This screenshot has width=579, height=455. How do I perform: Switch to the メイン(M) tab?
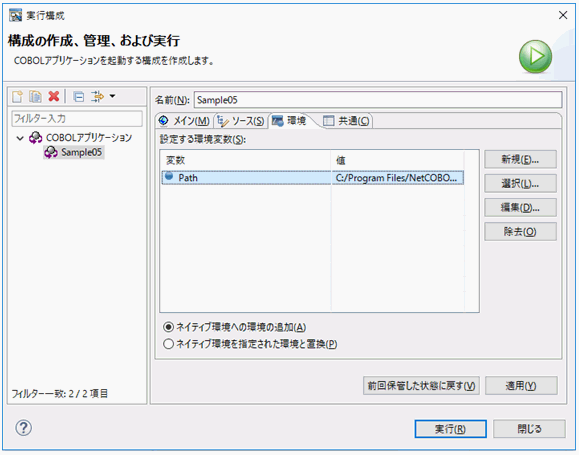184,121
